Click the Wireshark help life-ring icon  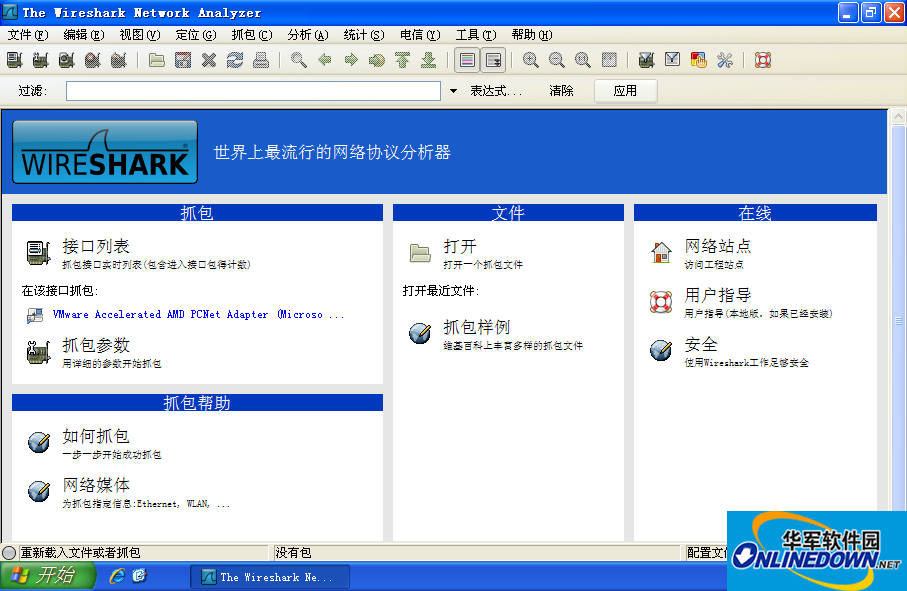[762, 60]
